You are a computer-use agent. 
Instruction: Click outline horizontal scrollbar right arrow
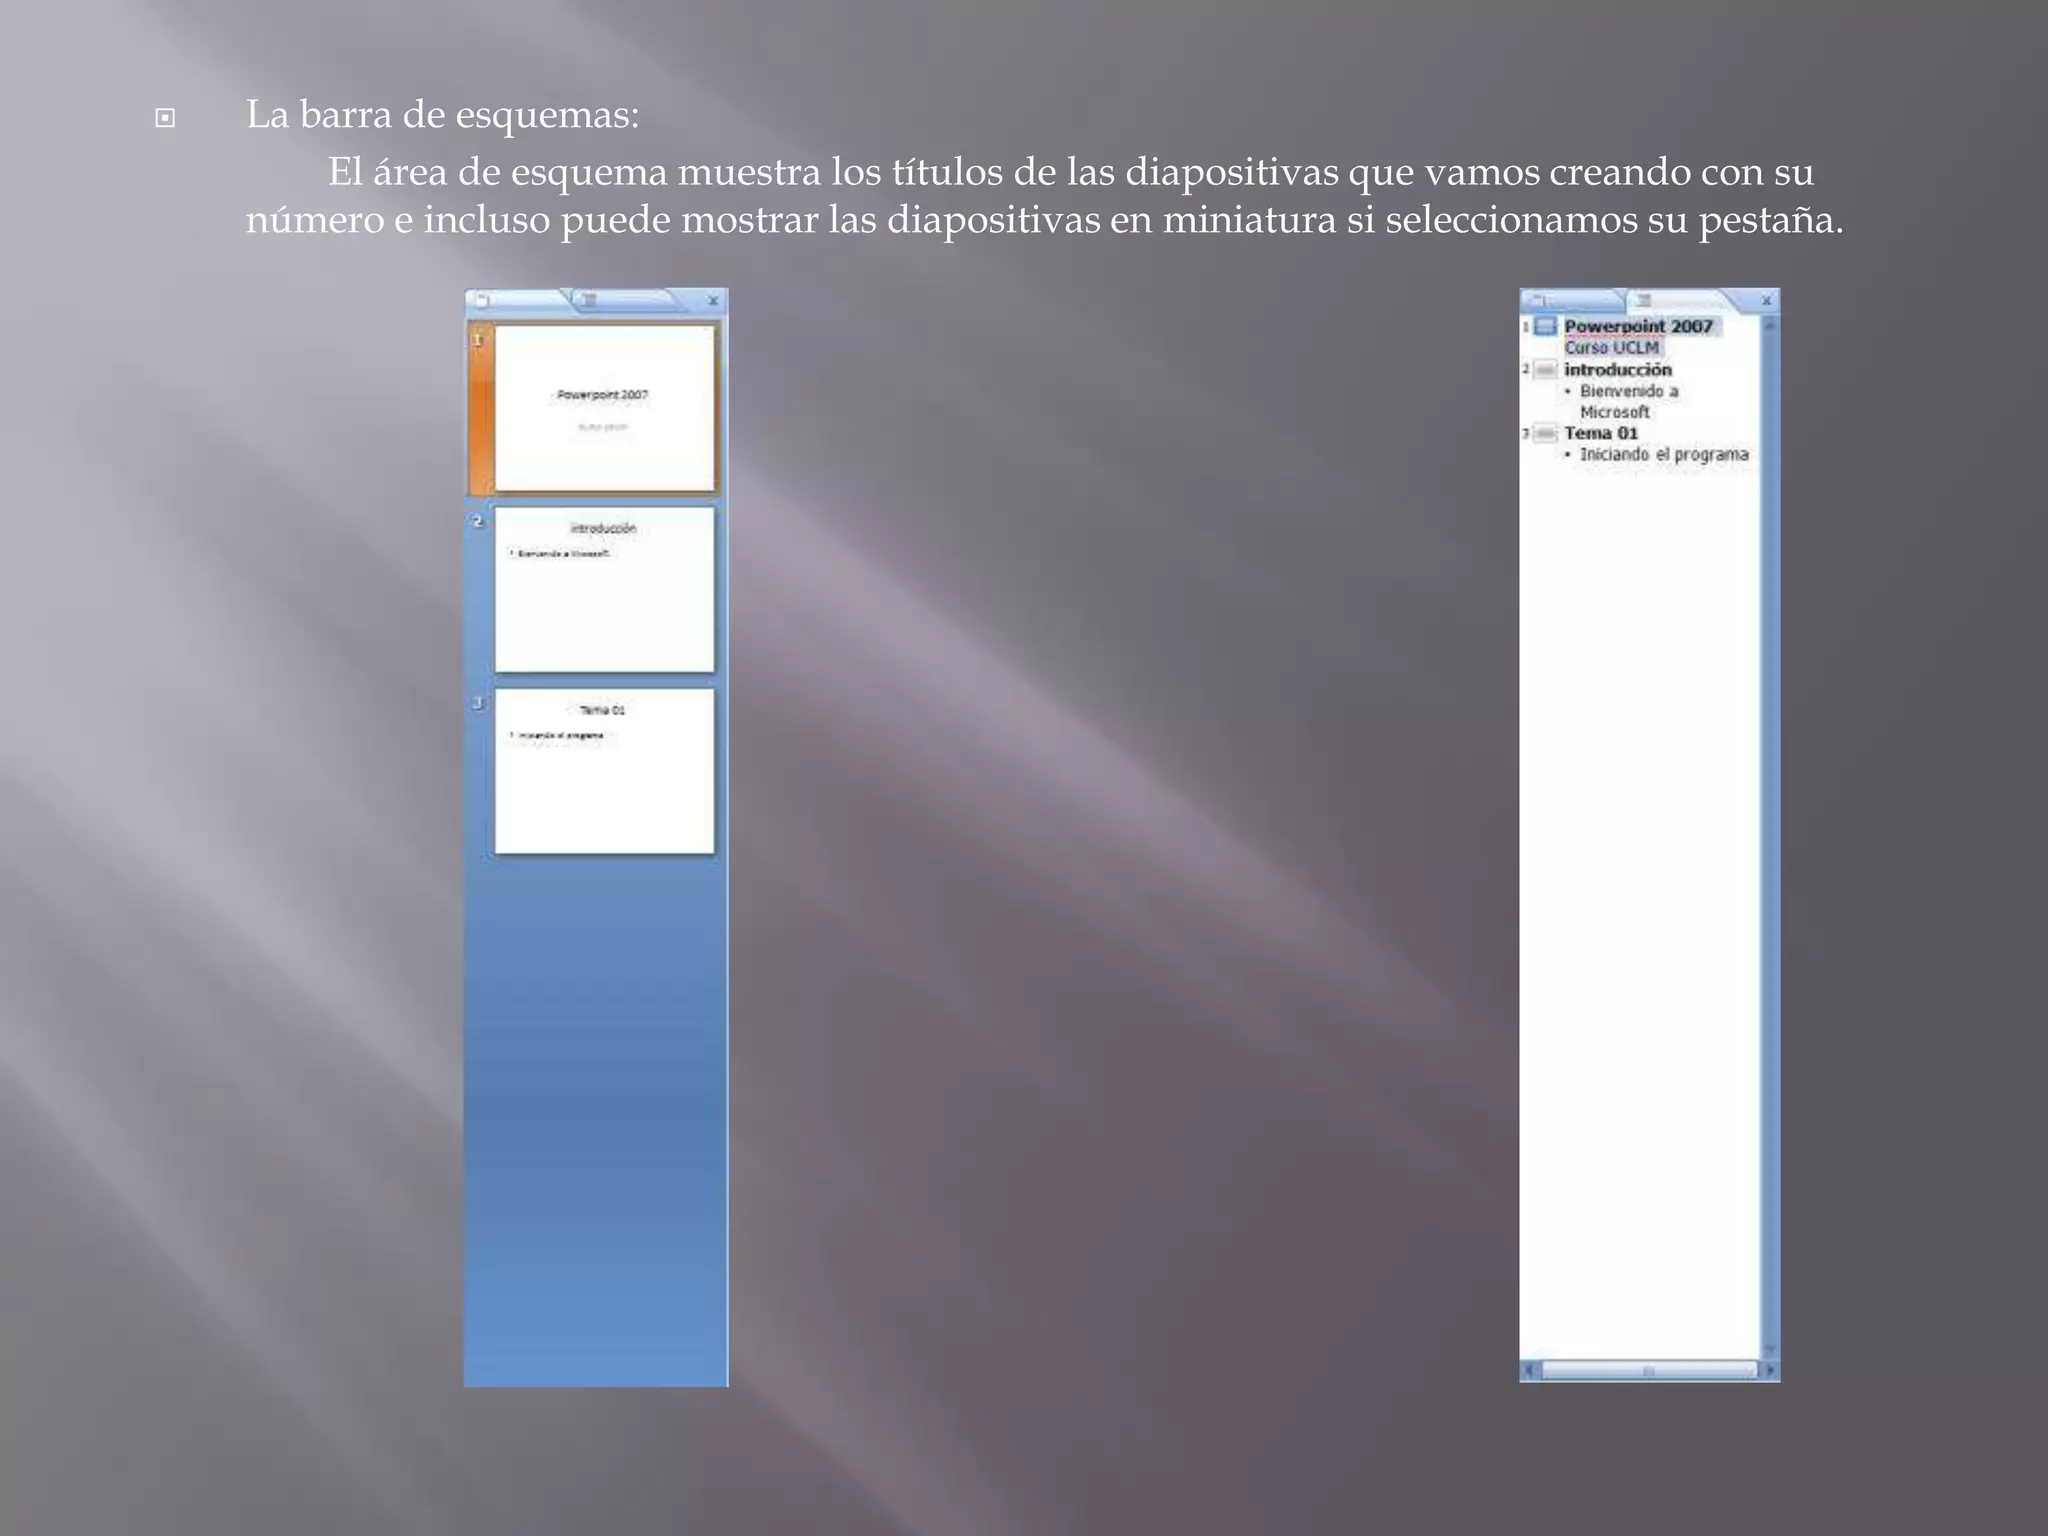pos(1771,1371)
